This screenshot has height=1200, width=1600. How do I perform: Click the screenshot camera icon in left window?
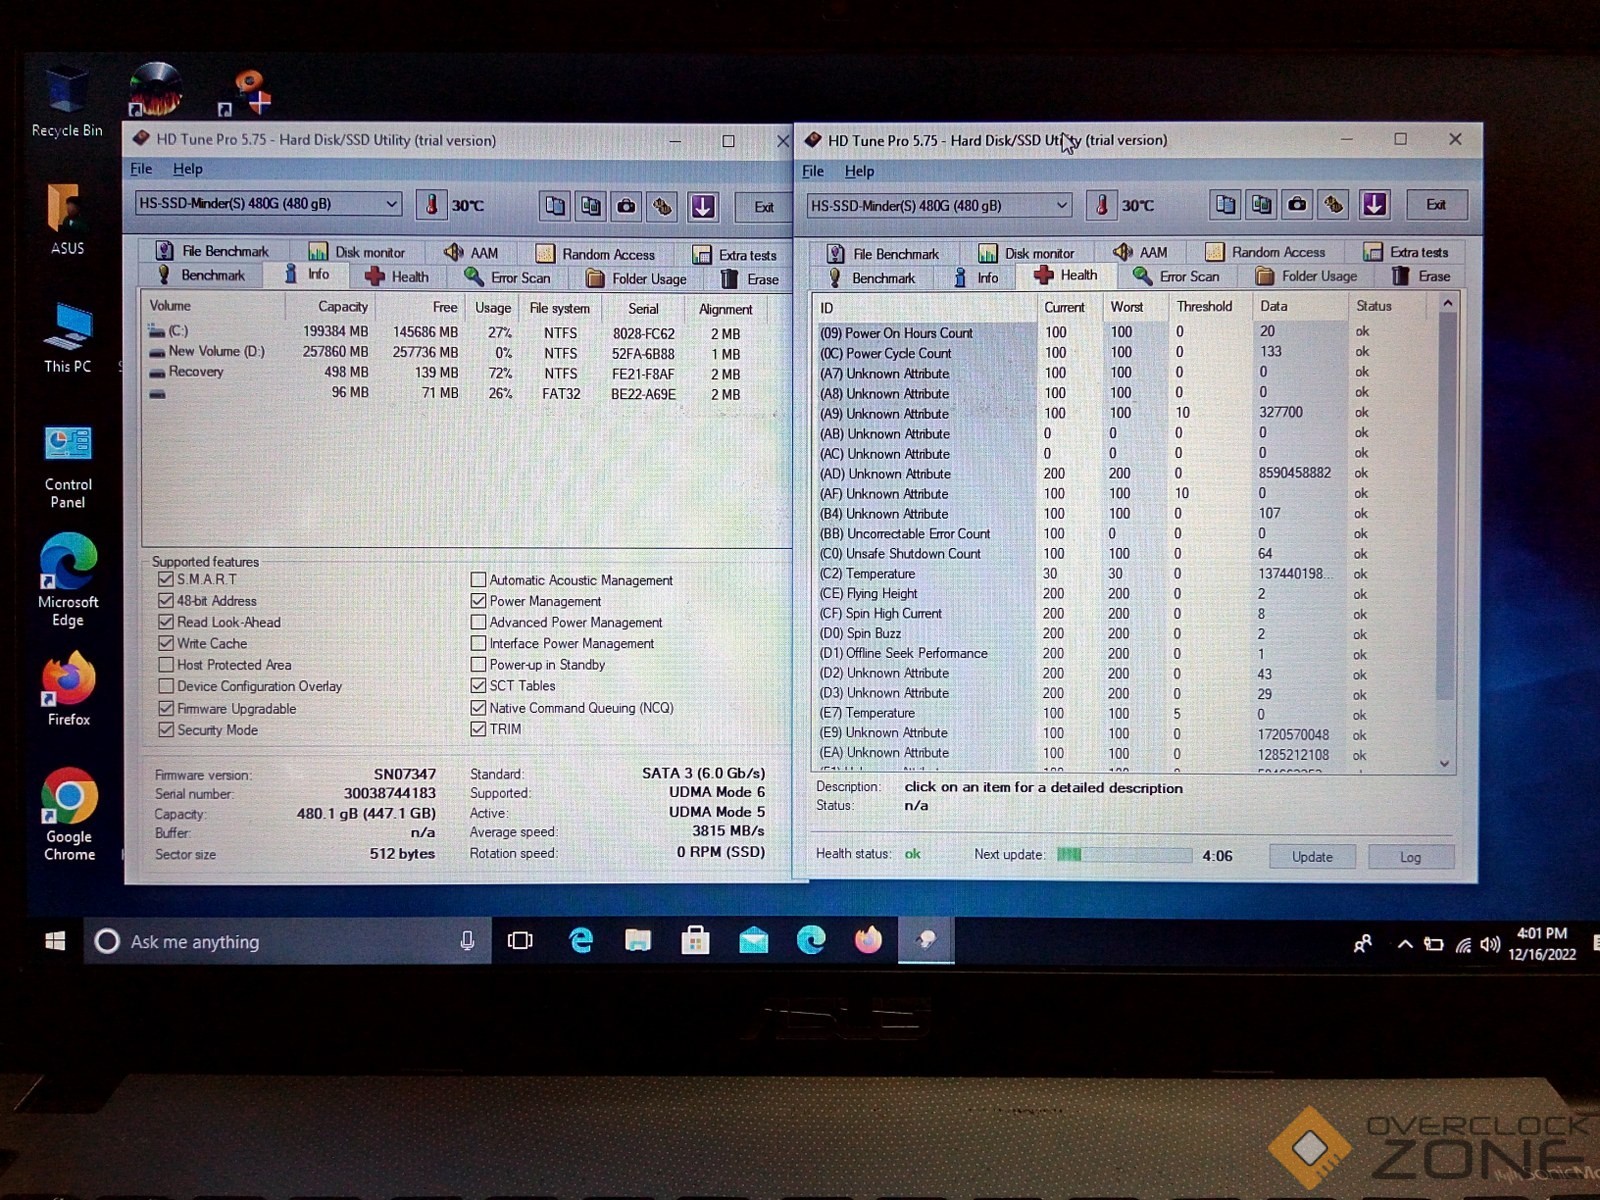[626, 206]
